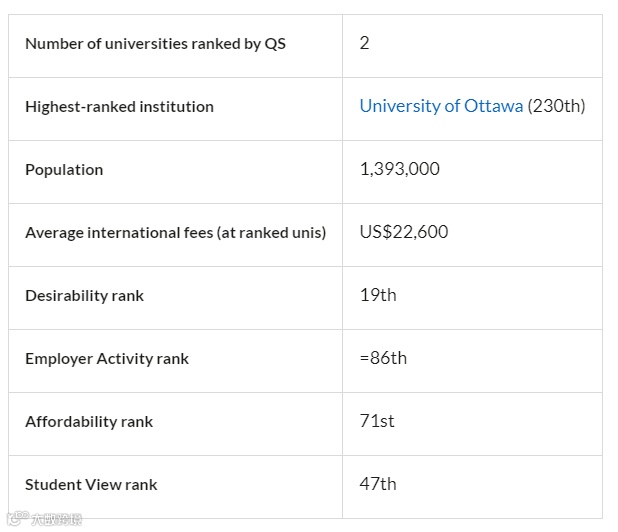618x532 pixels.
Task: Click the value 2 in first row
Action: click(364, 43)
